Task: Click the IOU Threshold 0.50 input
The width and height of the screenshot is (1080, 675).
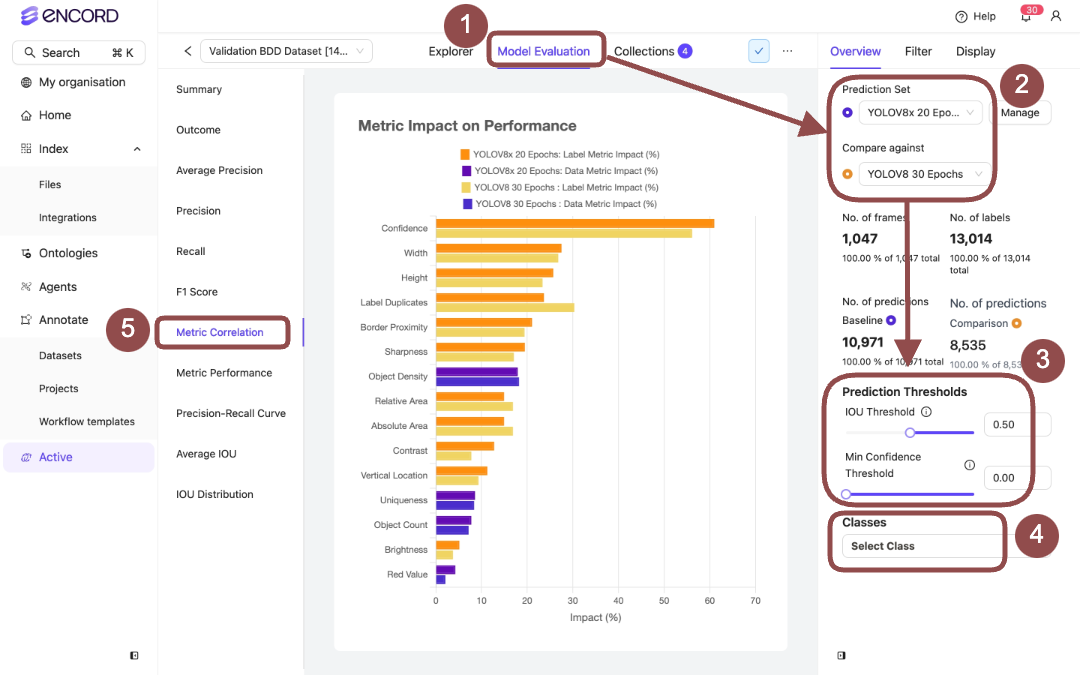Action: 1017,424
